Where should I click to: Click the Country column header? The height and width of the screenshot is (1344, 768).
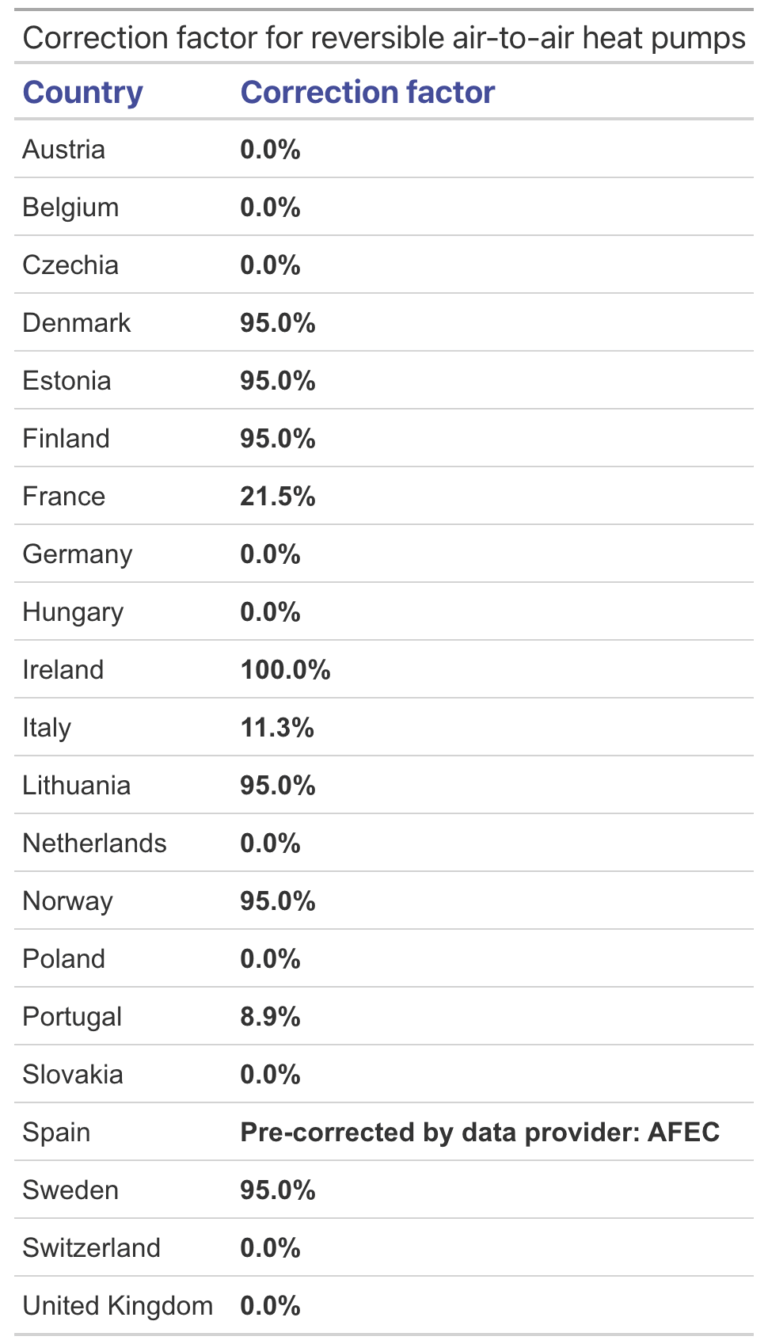click(x=83, y=92)
